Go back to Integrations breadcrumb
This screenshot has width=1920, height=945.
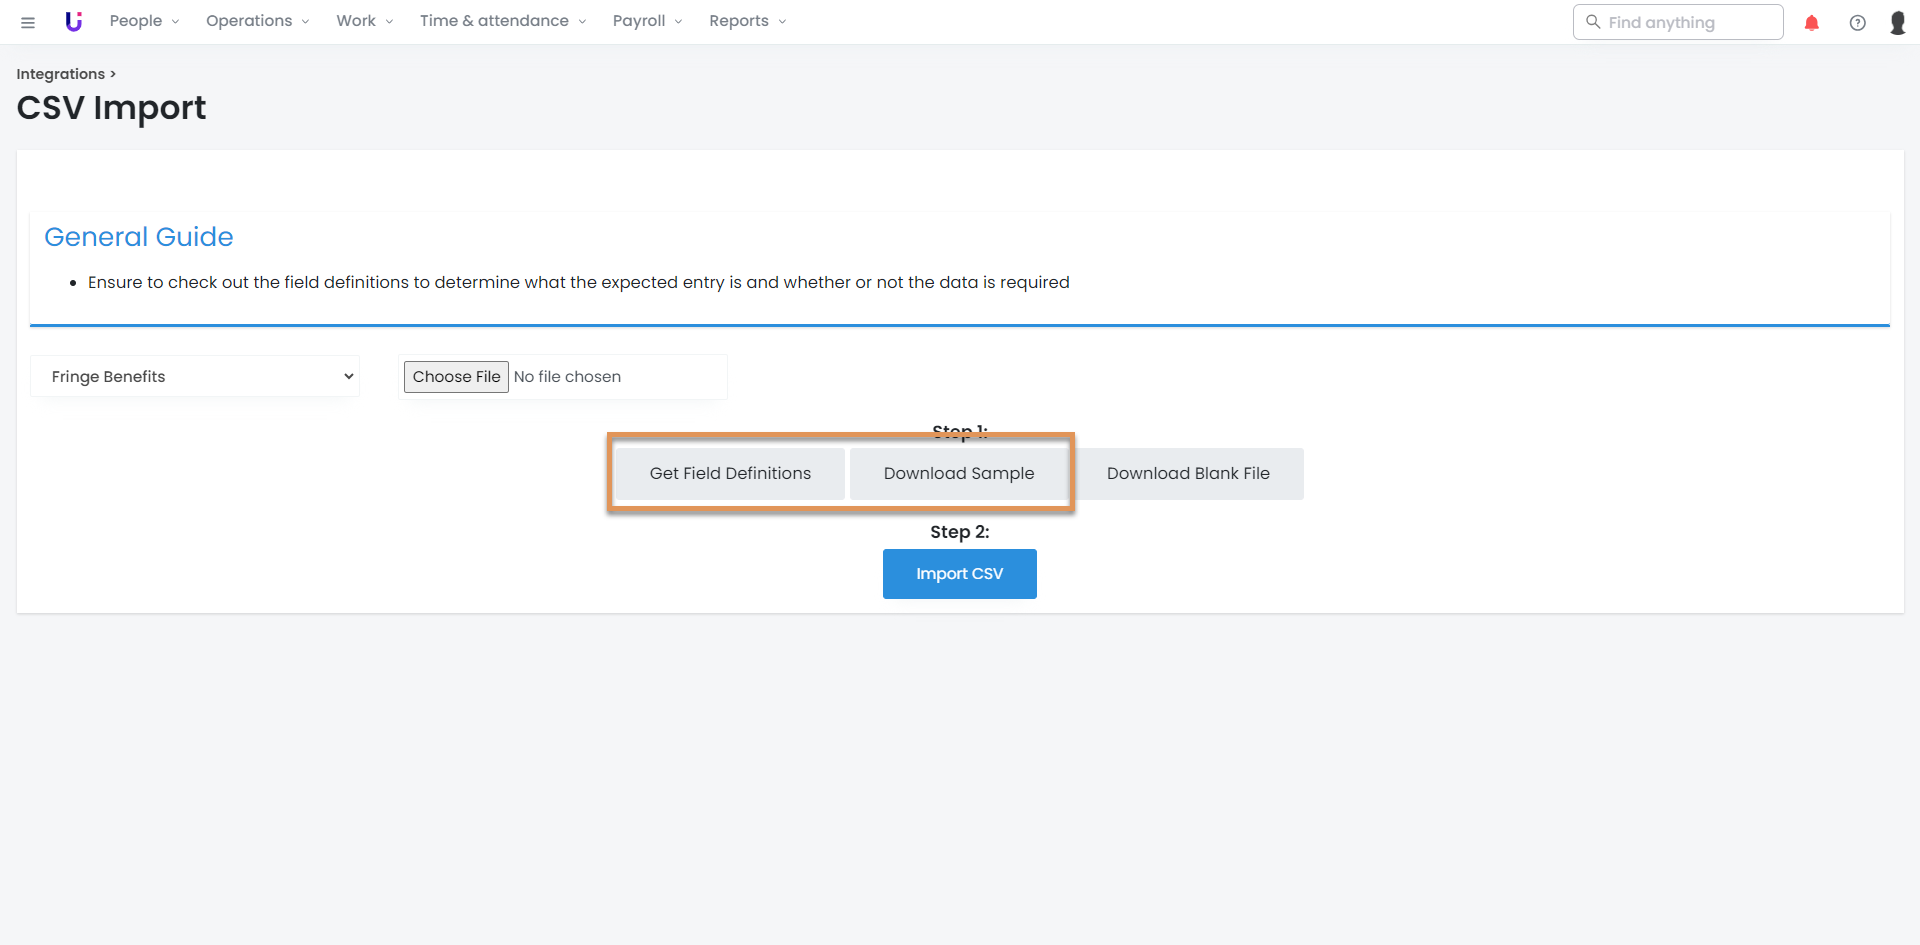[x=60, y=74]
